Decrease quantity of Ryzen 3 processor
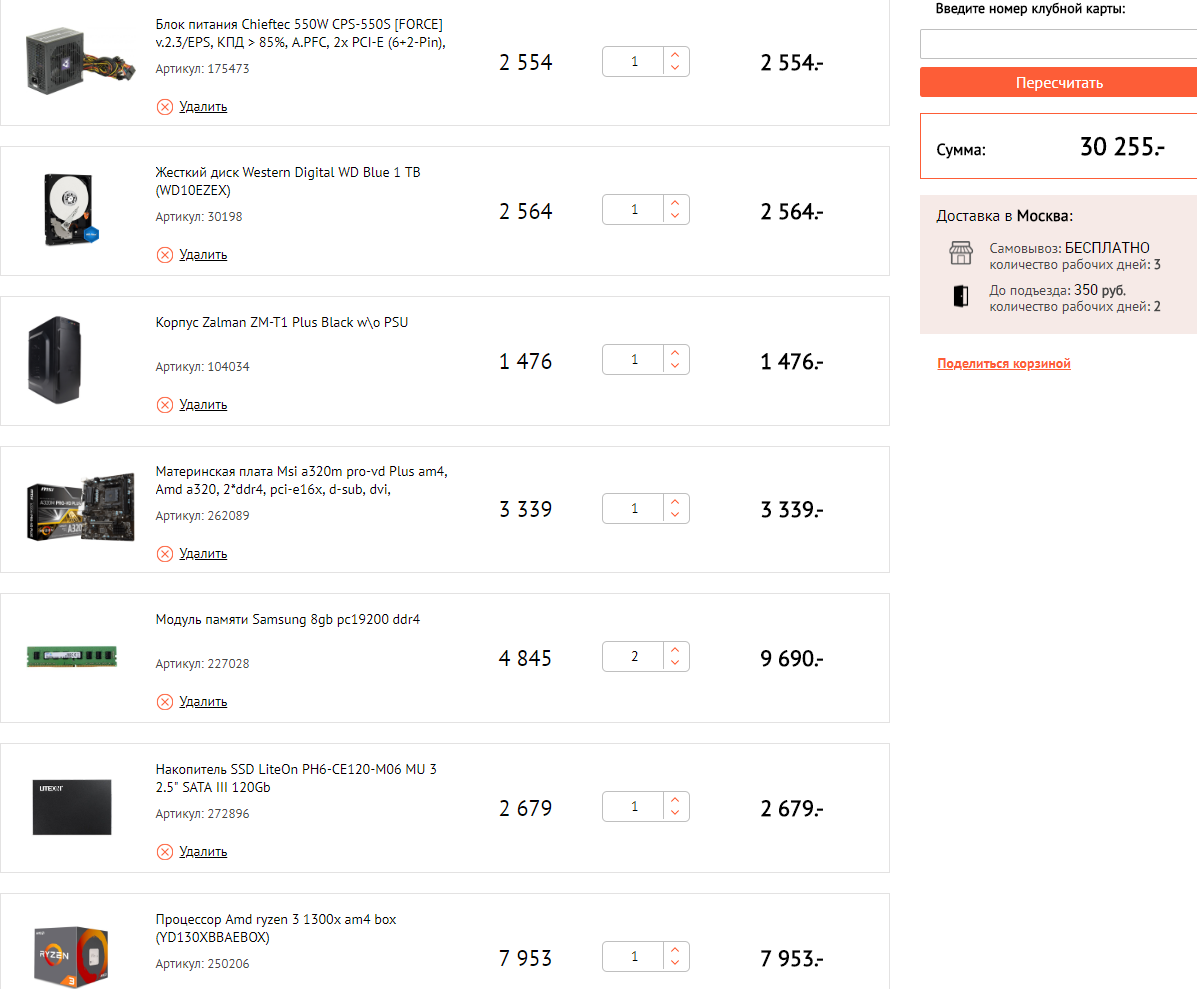The image size is (1197, 989). [676, 963]
